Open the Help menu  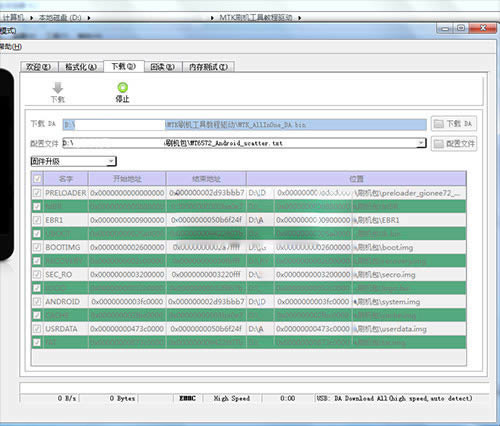click(x=11, y=47)
